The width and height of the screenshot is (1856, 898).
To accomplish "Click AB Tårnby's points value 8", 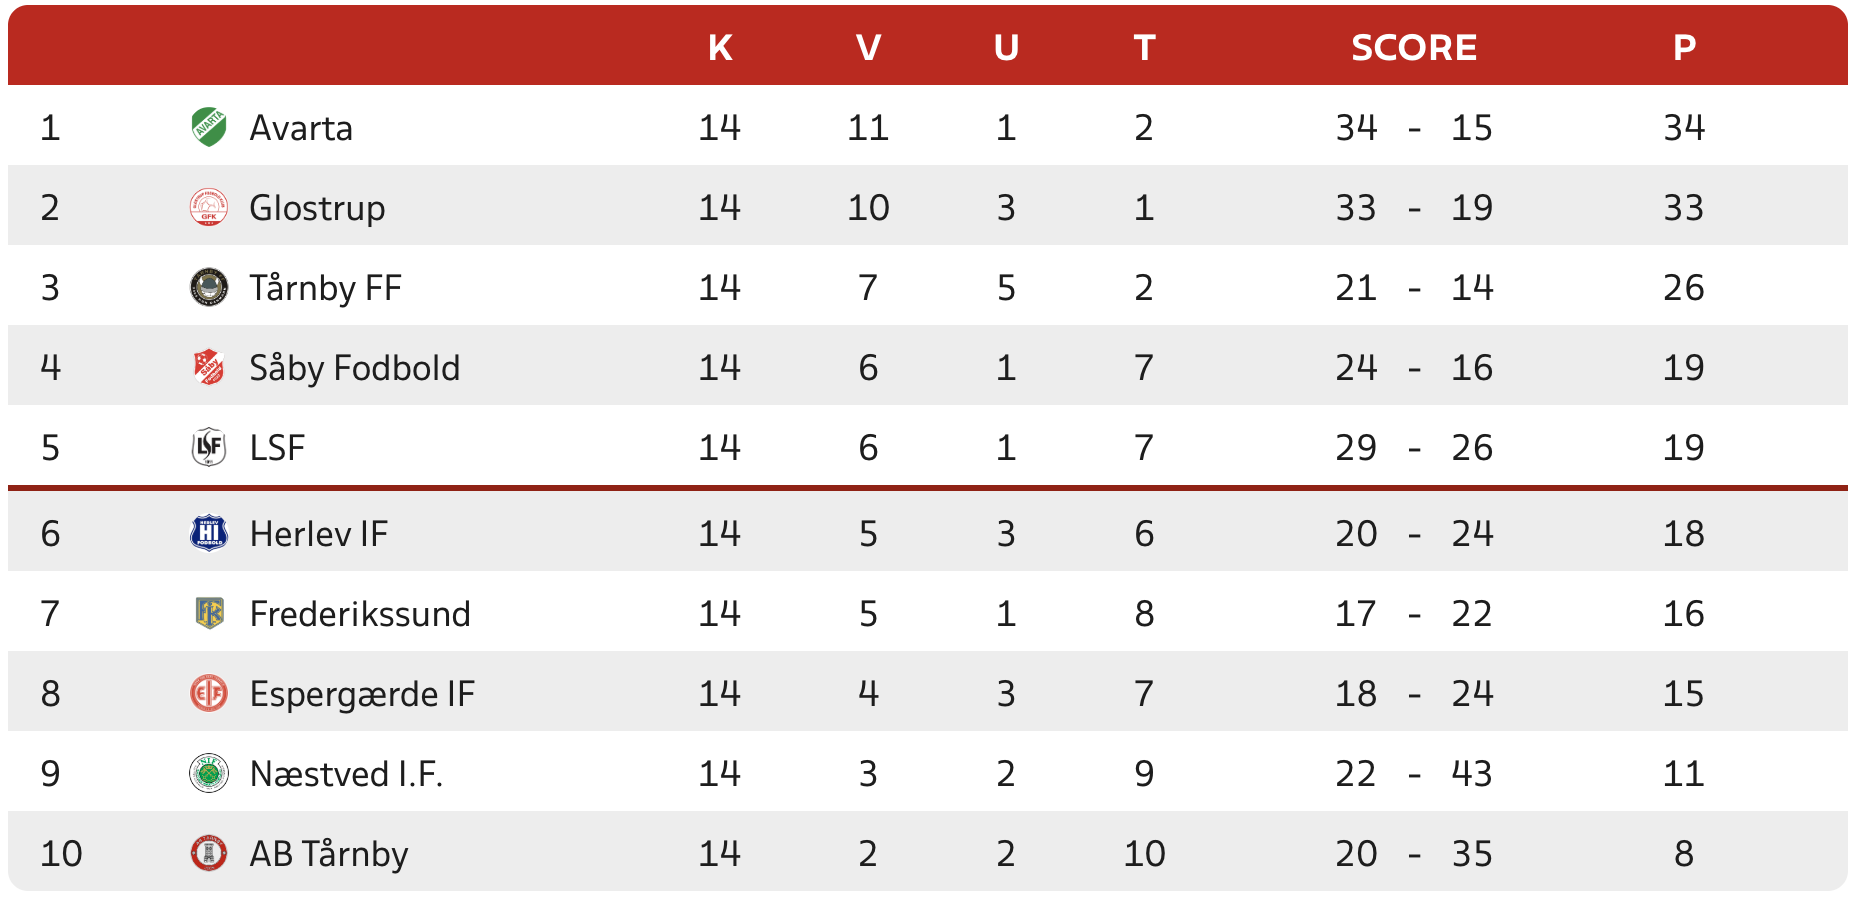I will click(x=1684, y=854).
